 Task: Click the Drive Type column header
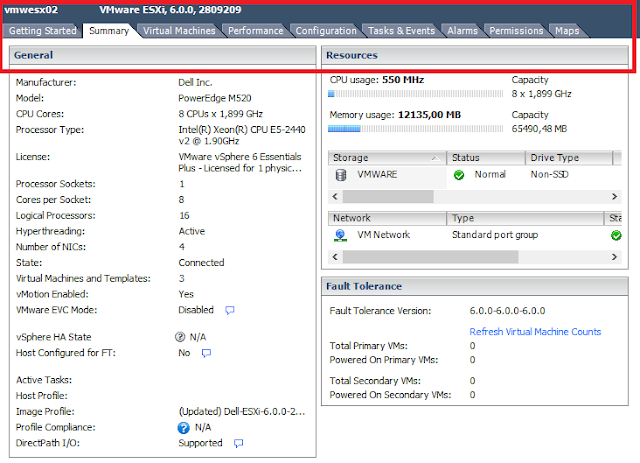coord(569,158)
